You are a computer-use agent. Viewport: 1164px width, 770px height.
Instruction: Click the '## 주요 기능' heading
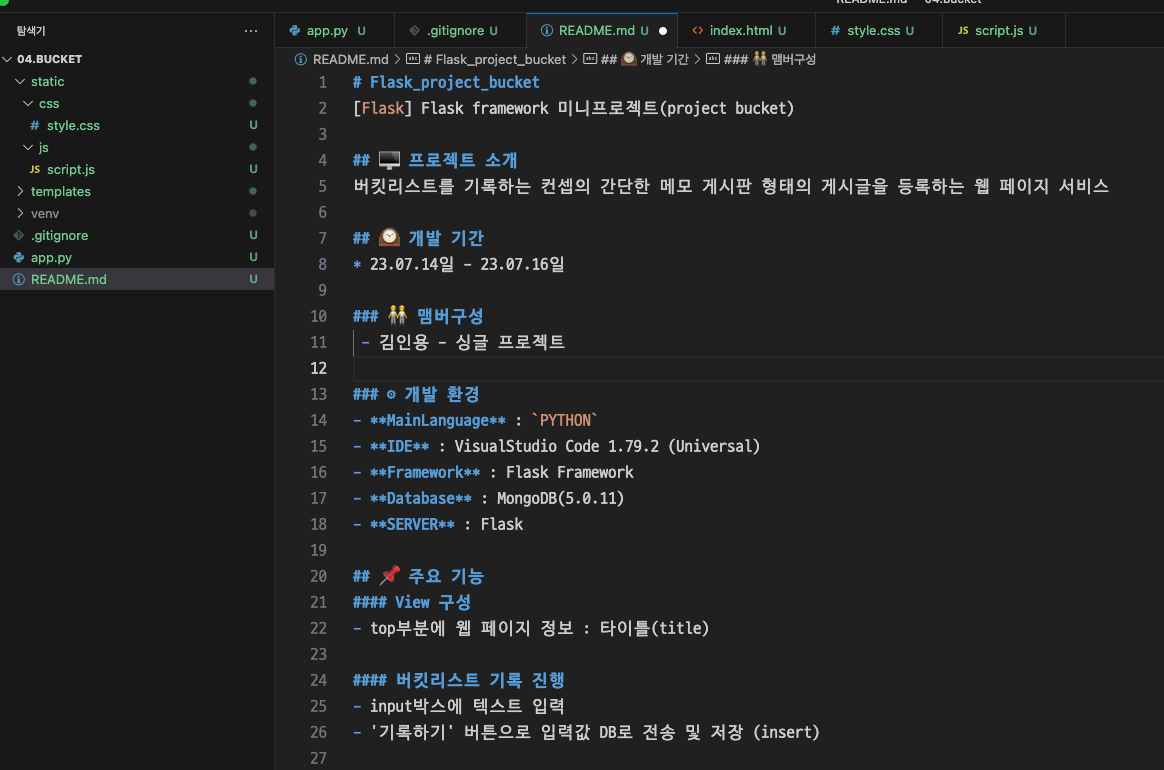418,576
